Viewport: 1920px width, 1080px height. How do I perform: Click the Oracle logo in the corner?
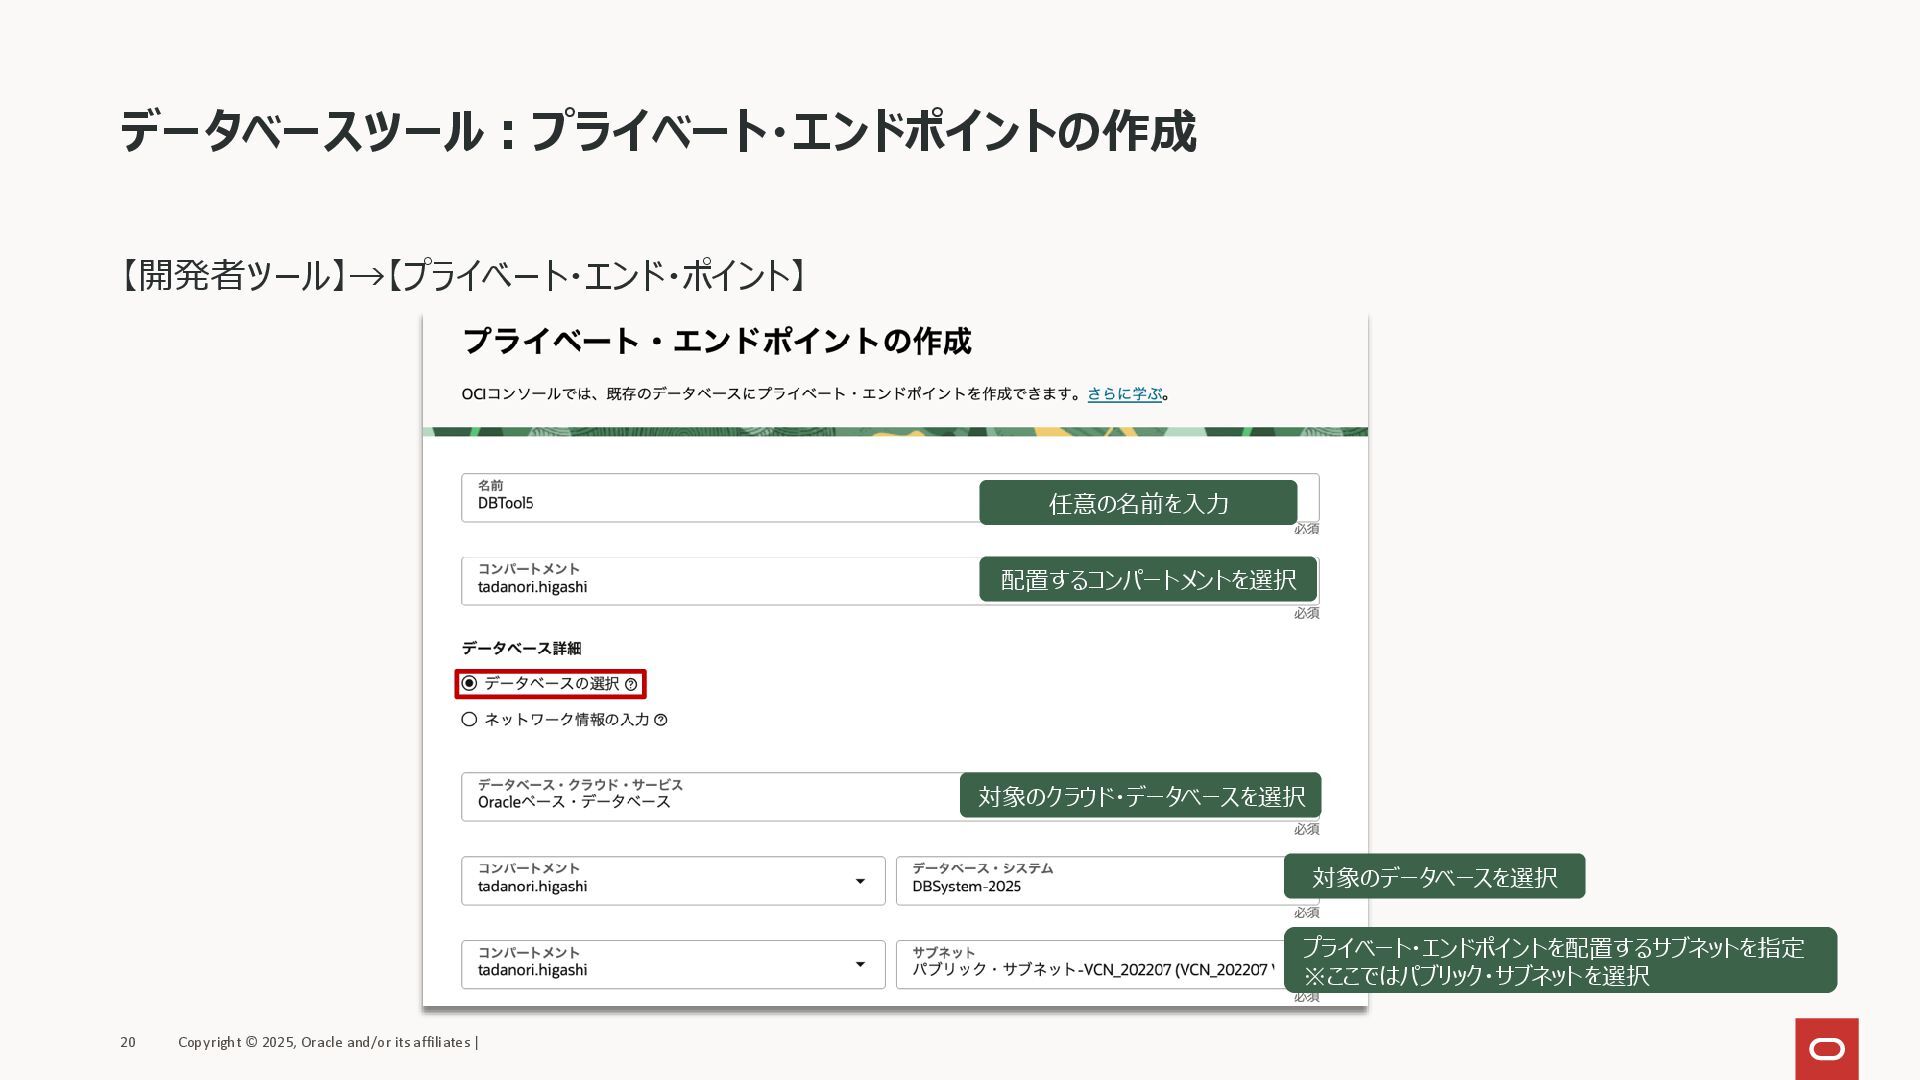click(x=1827, y=1049)
